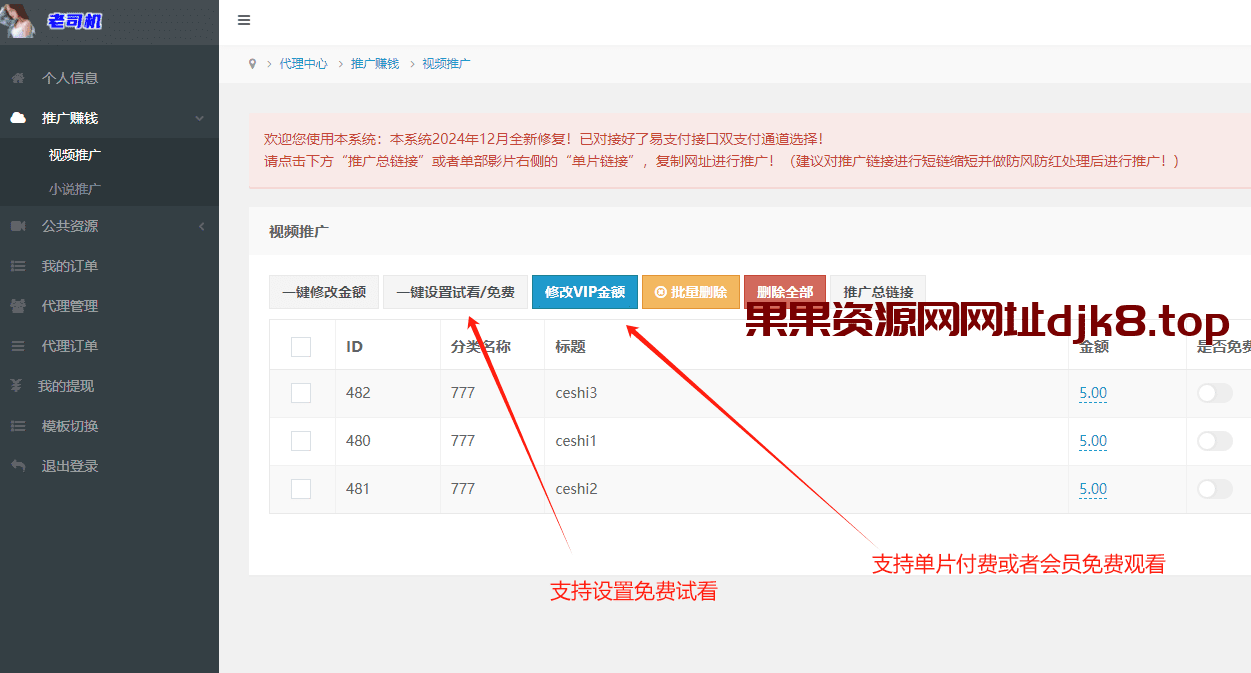1251x673 pixels.
Task: Click the location pin in the breadcrumb bar
Action: click(252, 62)
